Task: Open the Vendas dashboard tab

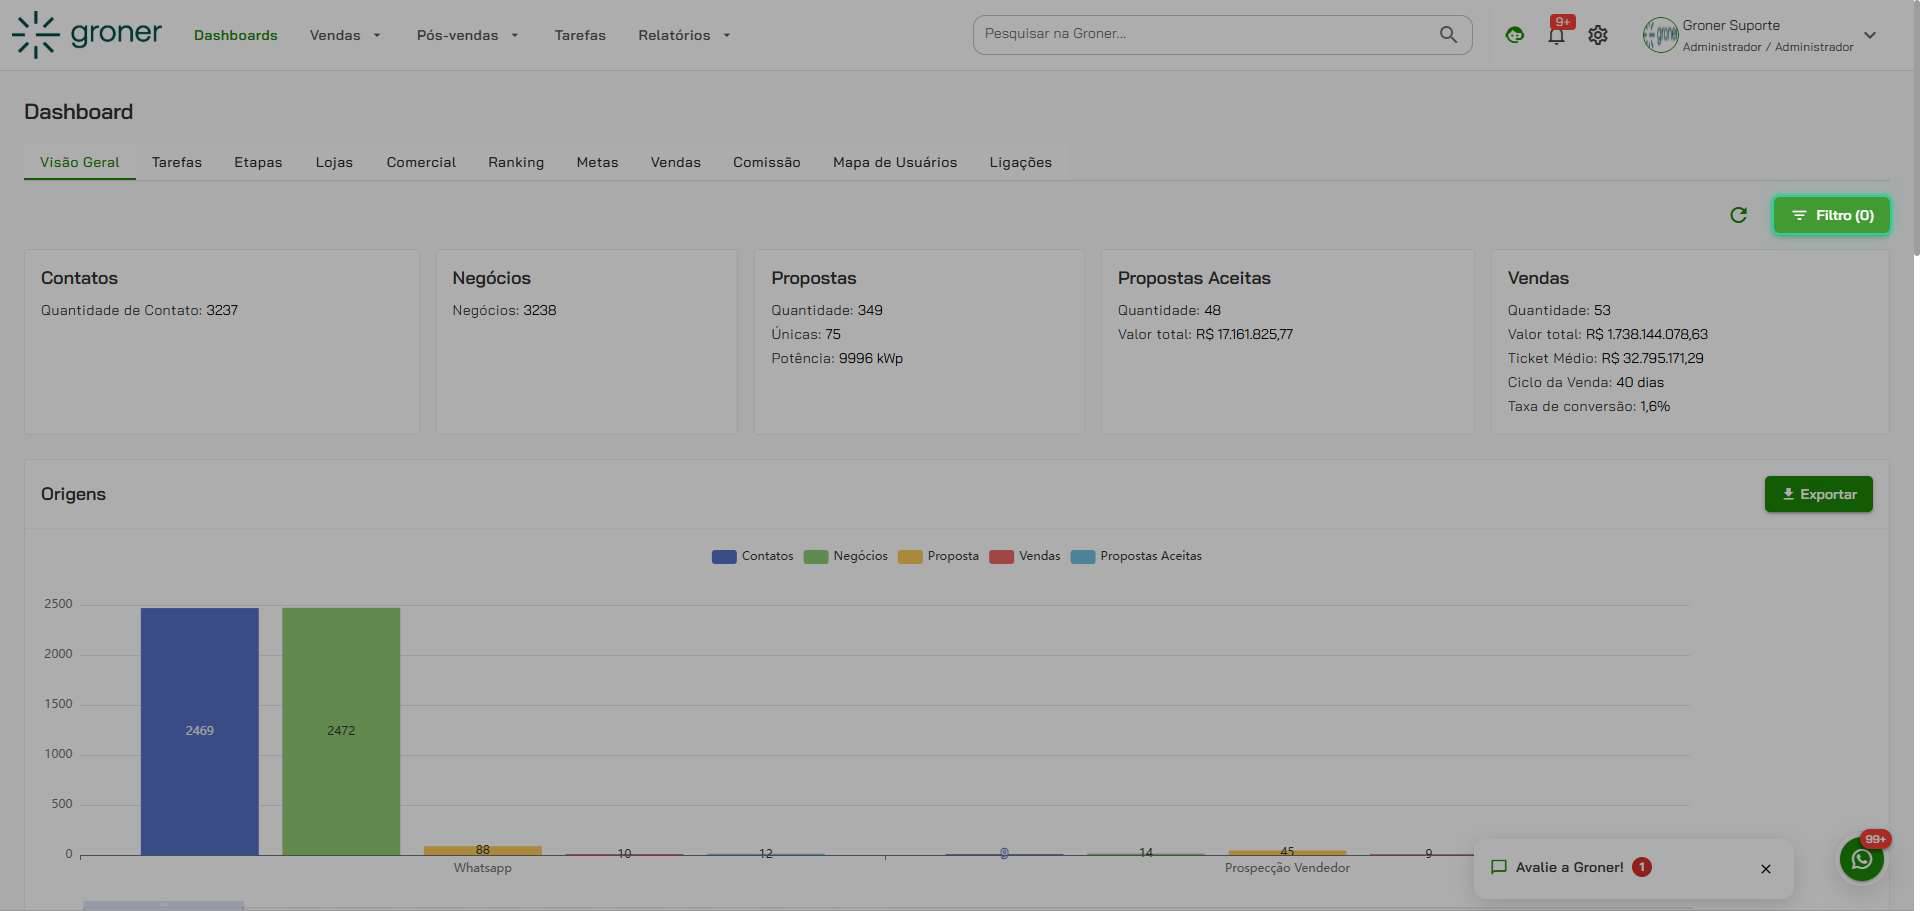Action: click(x=676, y=162)
